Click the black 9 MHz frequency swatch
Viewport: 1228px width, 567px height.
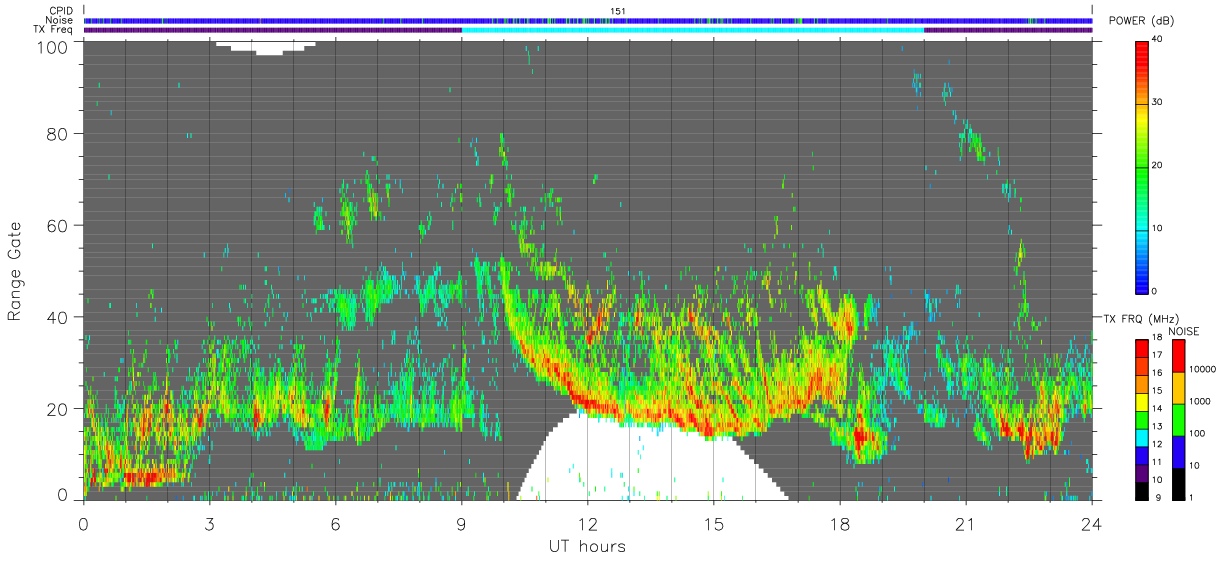1143,489
